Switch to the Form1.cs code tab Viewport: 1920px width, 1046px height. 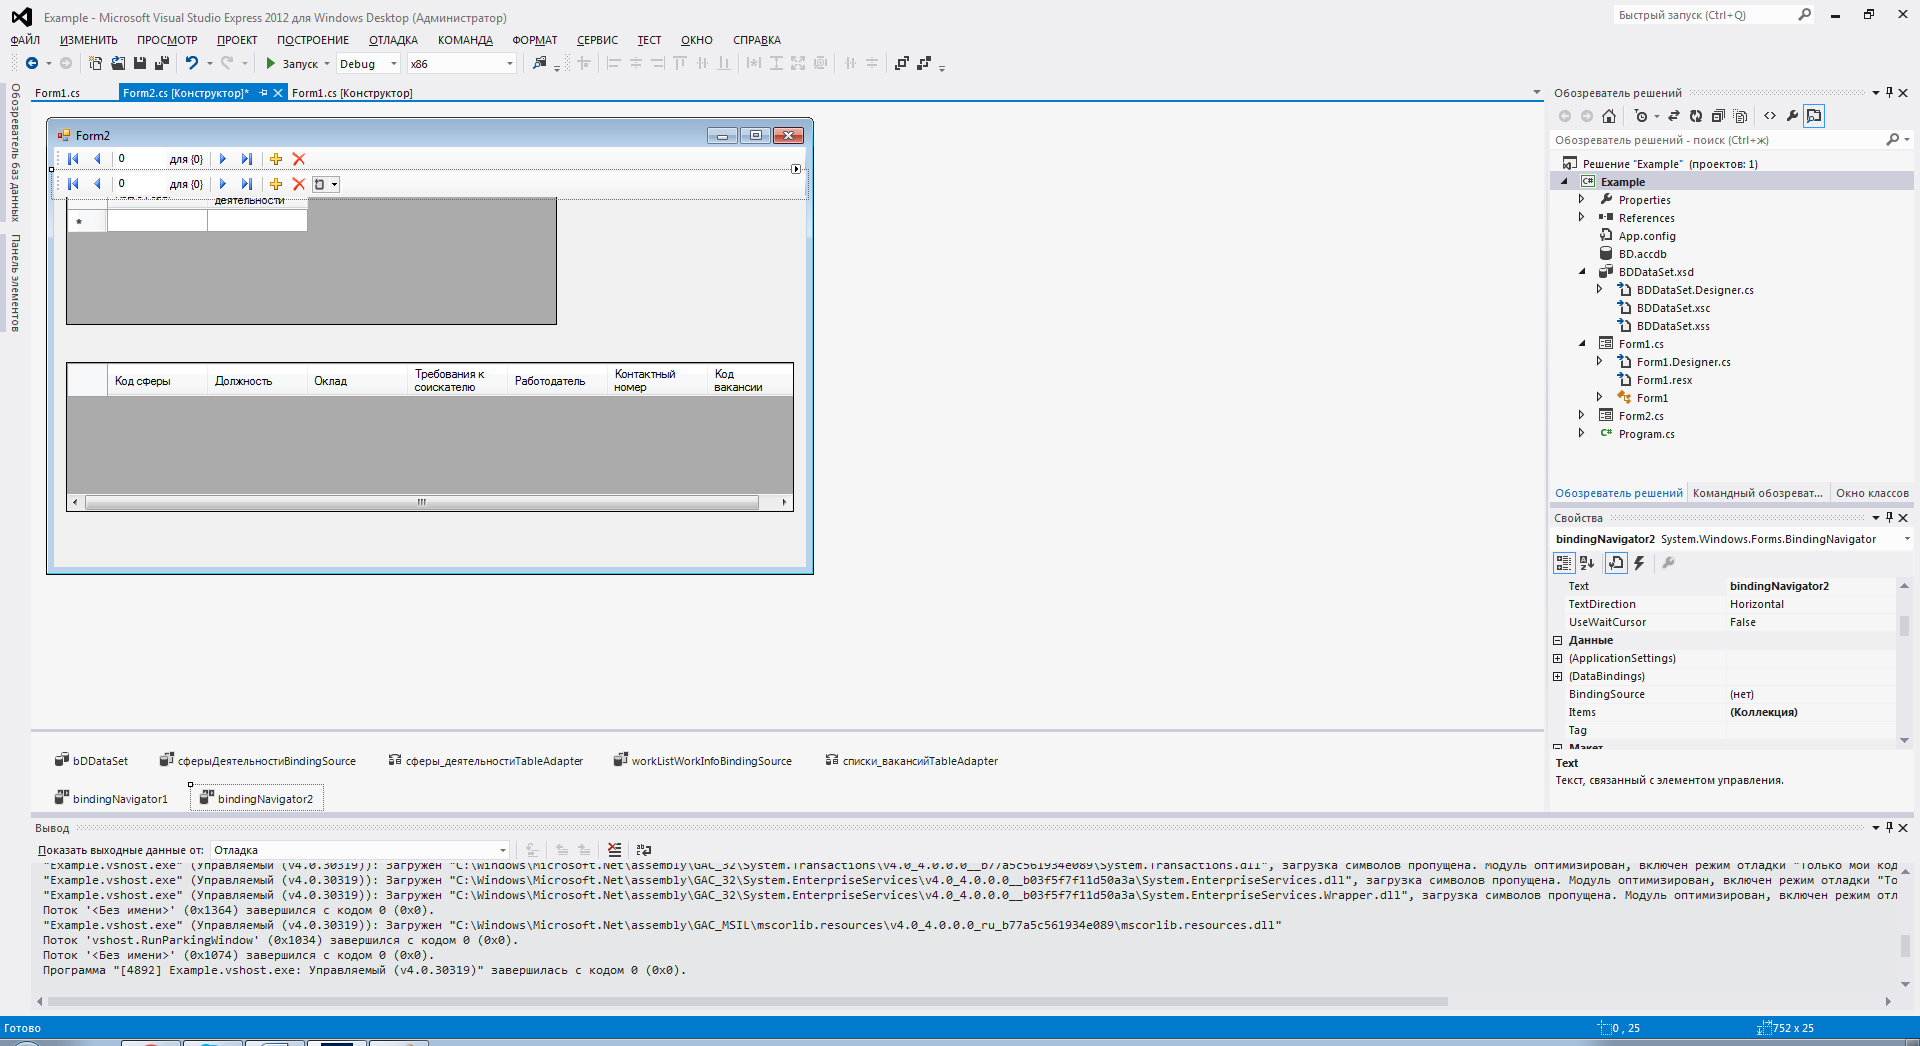[58, 93]
